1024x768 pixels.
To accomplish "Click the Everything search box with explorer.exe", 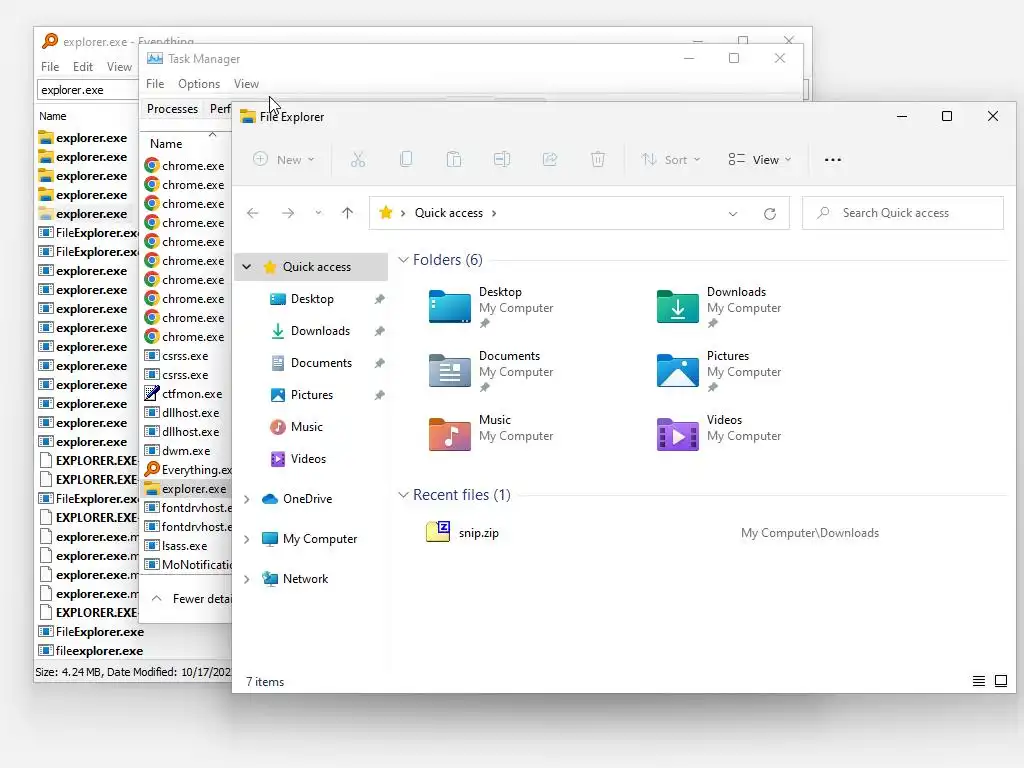I will point(88,90).
